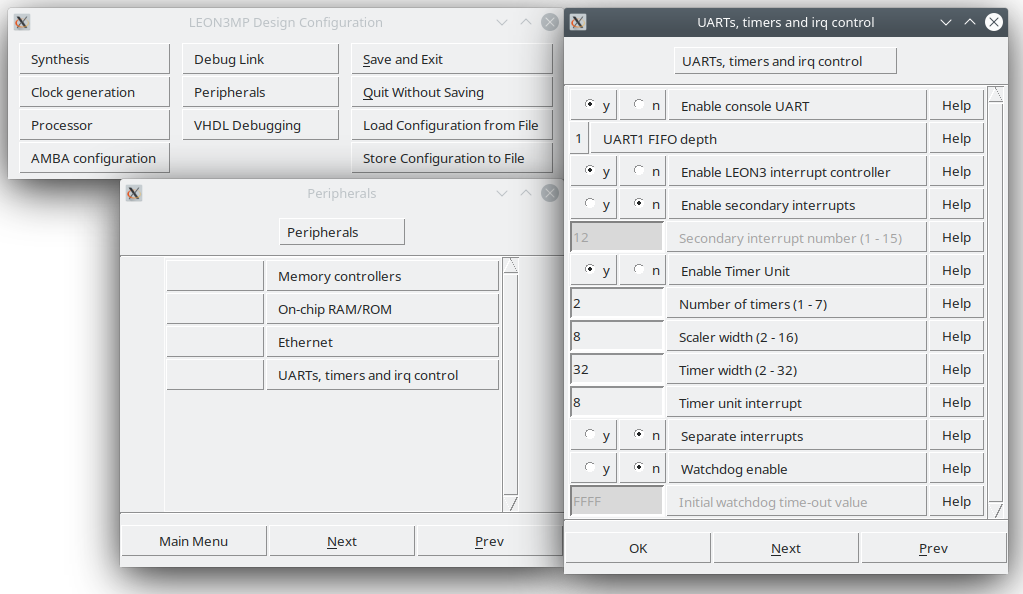The width and height of the screenshot is (1023, 594).
Task: Open AMBA configuration
Action: pyautogui.click(x=95, y=158)
